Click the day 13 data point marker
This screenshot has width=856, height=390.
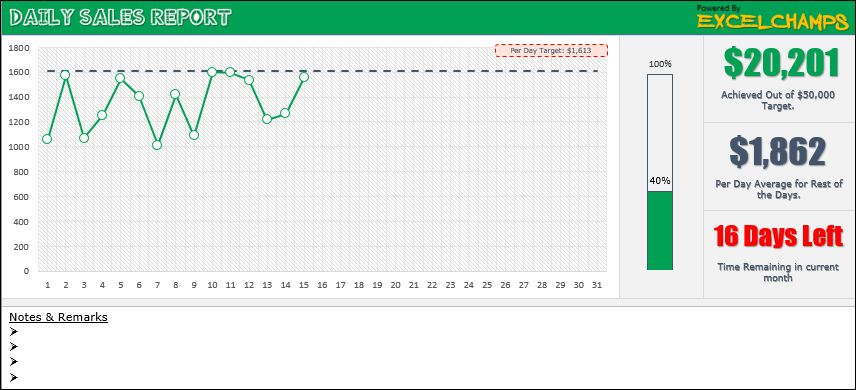click(267, 119)
